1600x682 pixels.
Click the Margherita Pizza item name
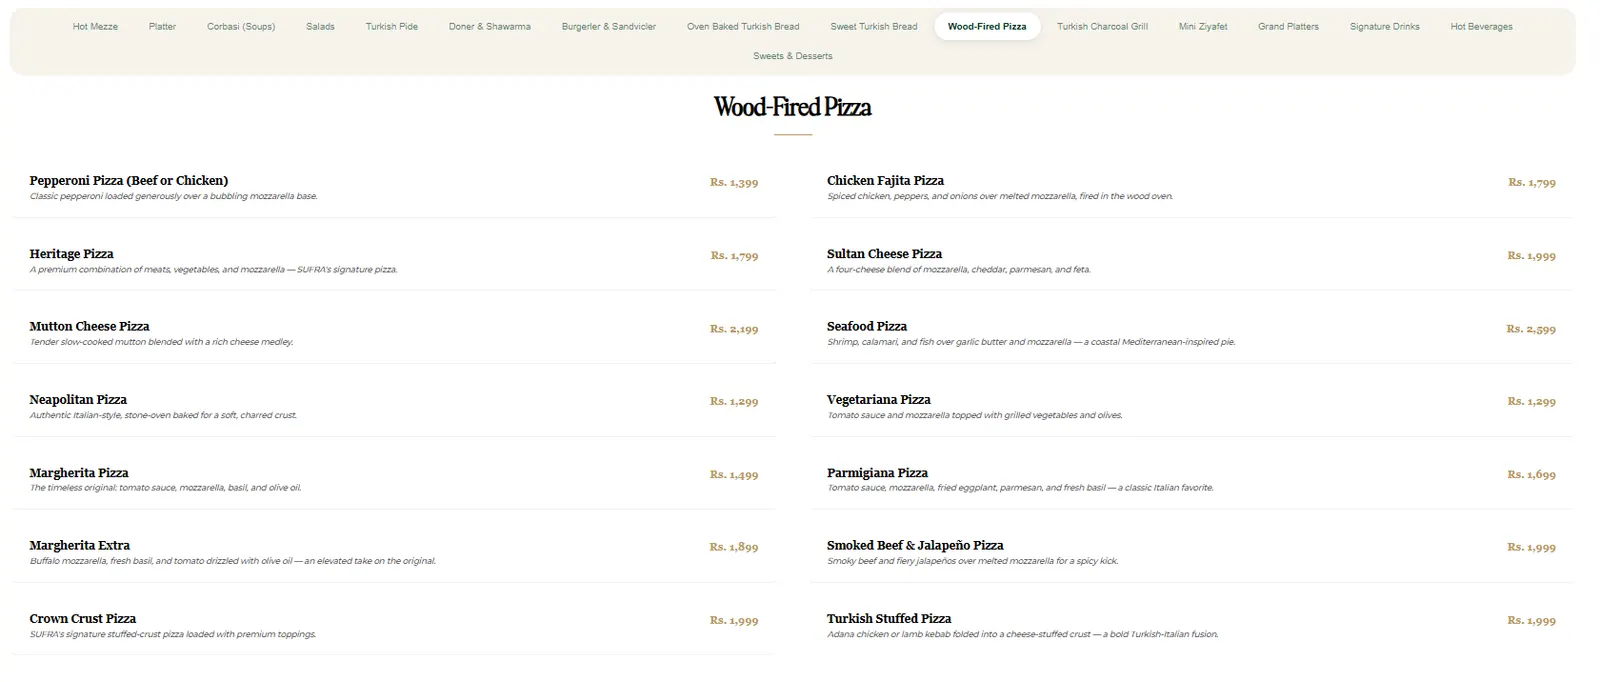click(79, 473)
